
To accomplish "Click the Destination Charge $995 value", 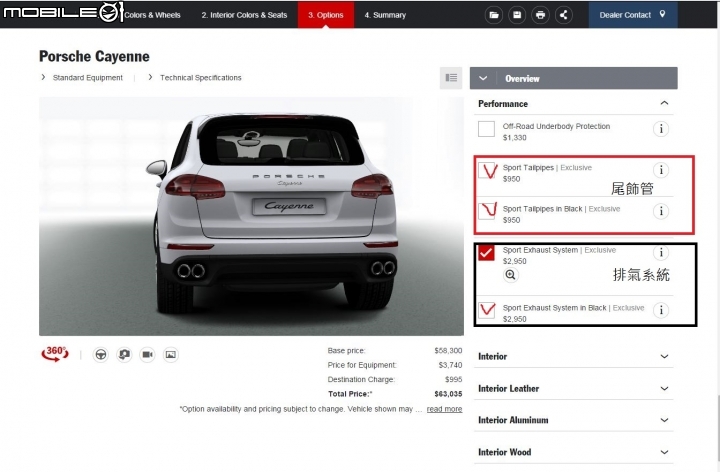I will pyautogui.click(x=453, y=379).
